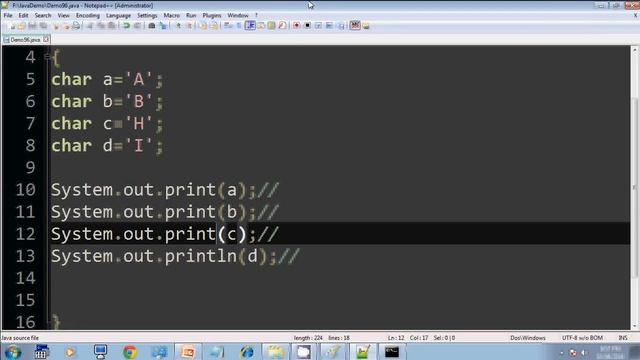Open the Edit menu

click(23, 15)
